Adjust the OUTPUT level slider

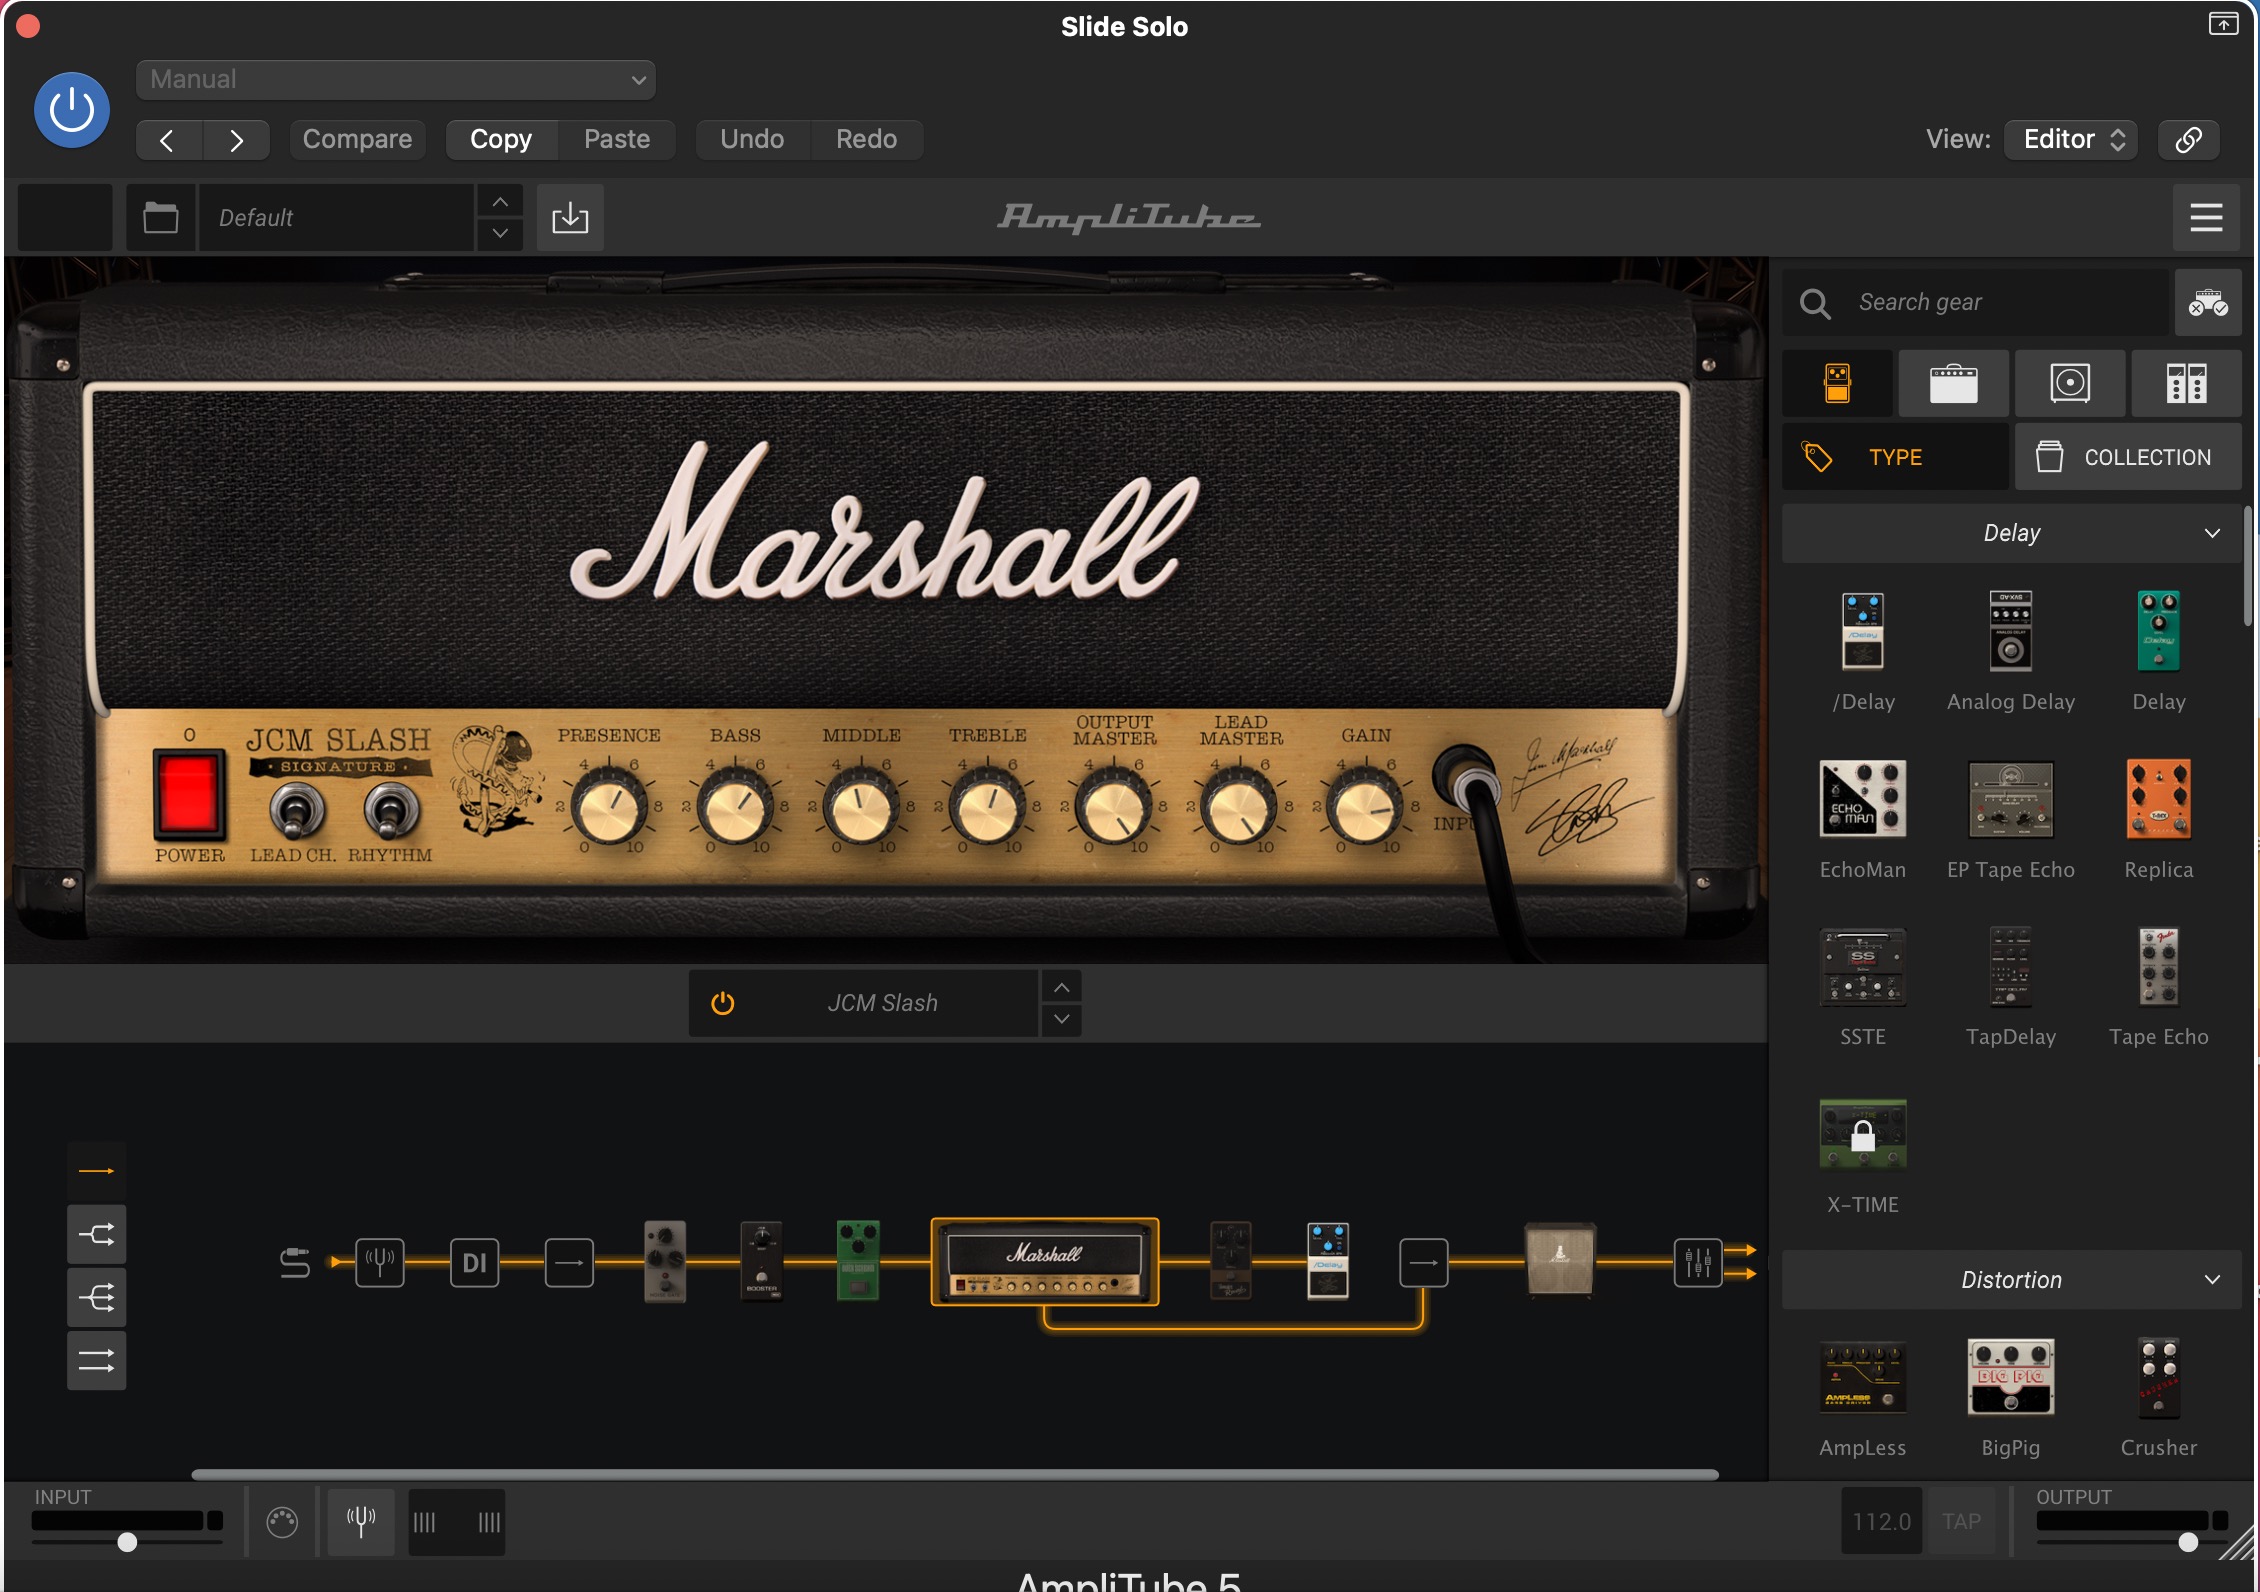pyautogui.click(x=2187, y=1542)
